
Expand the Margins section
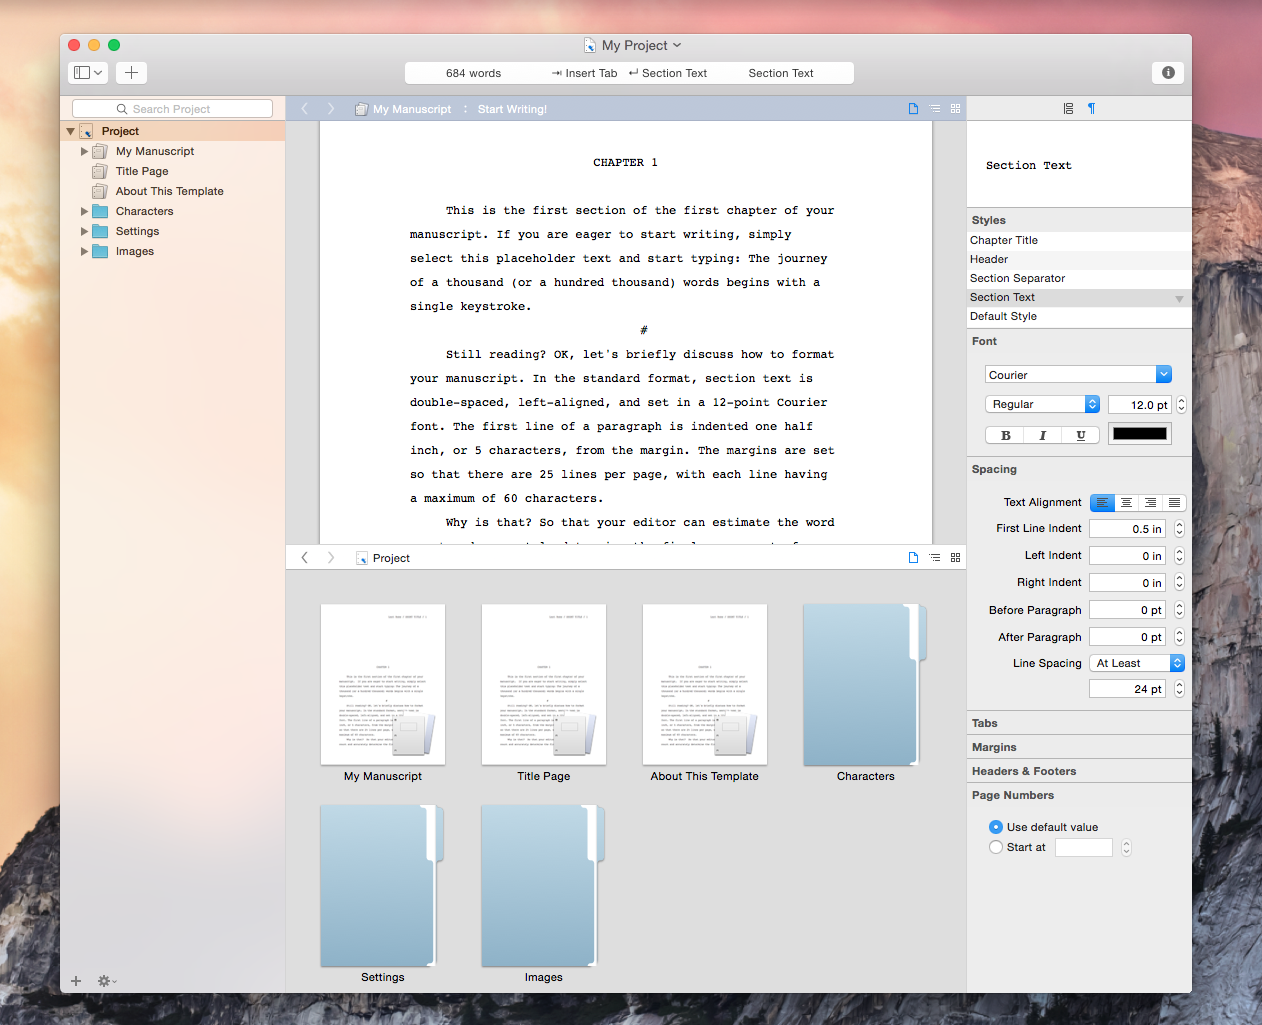(x=994, y=747)
